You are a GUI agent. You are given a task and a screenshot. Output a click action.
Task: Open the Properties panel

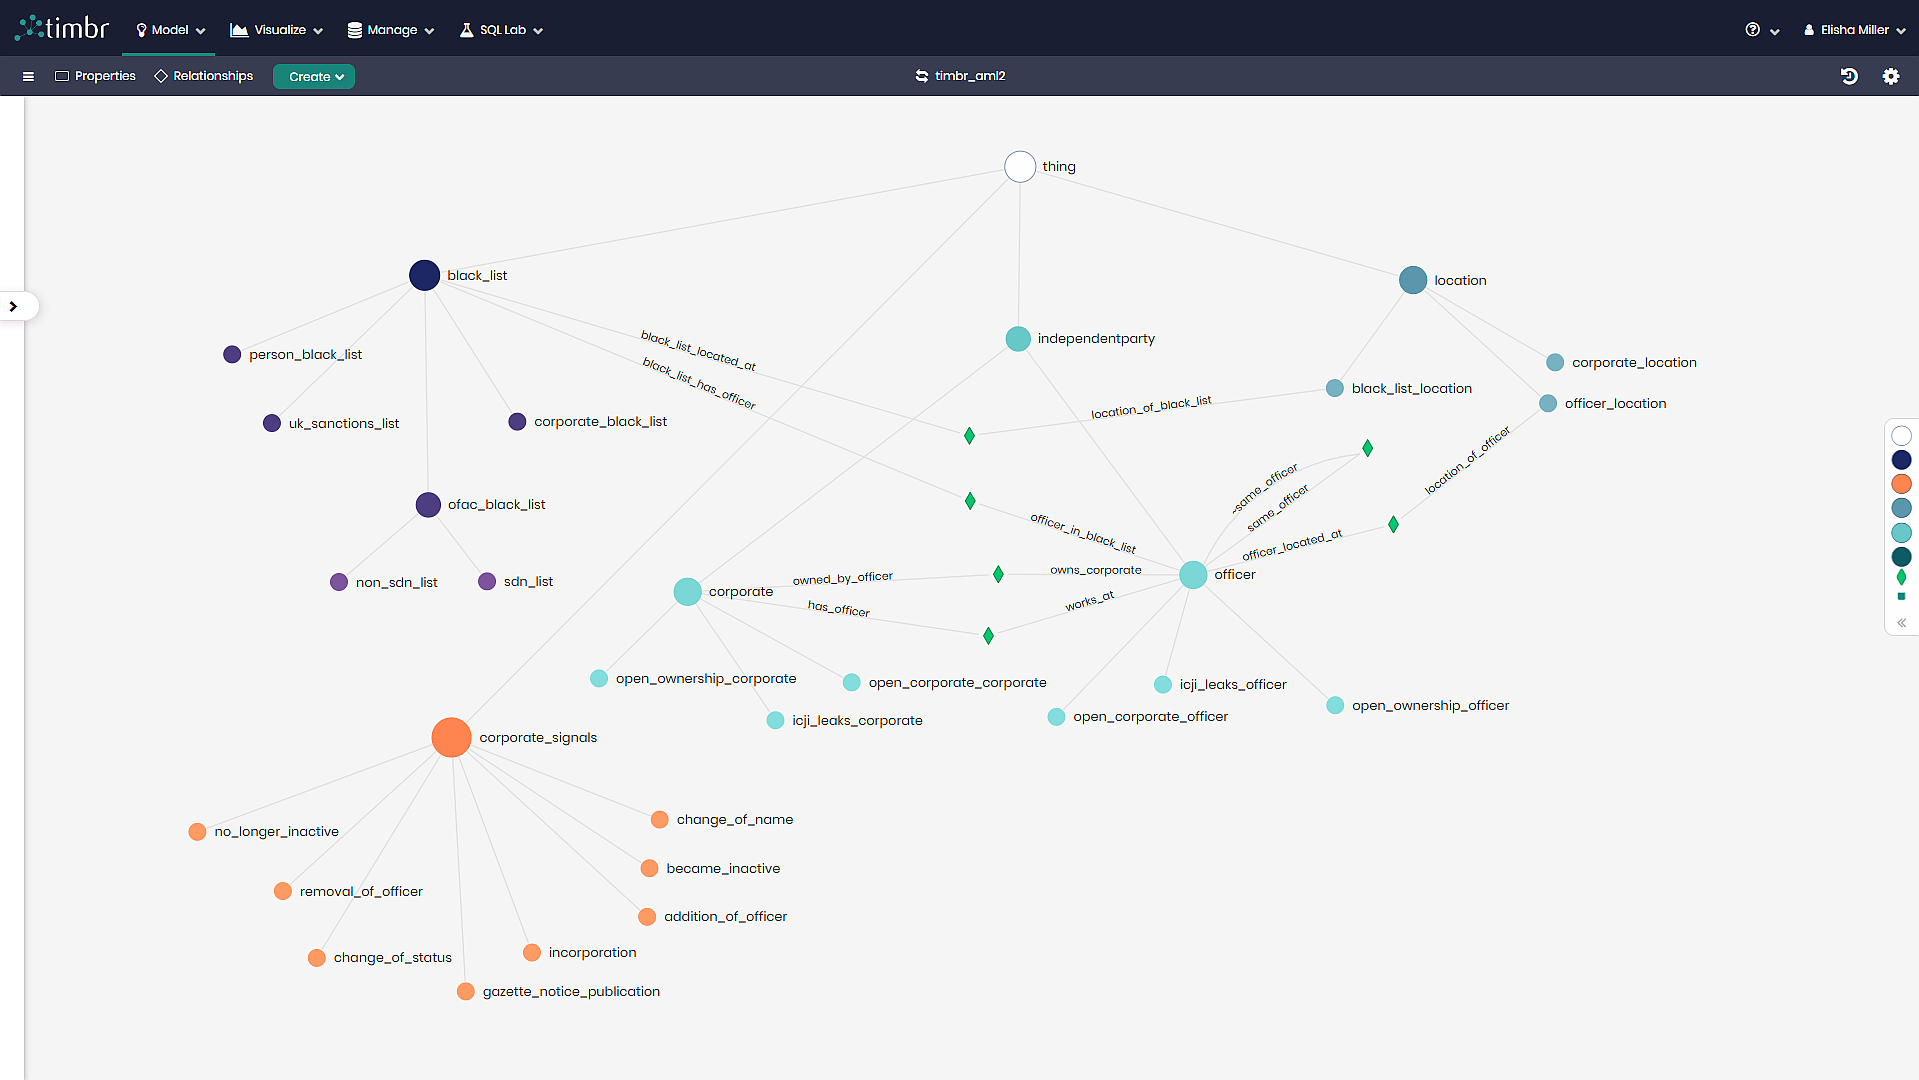(95, 76)
